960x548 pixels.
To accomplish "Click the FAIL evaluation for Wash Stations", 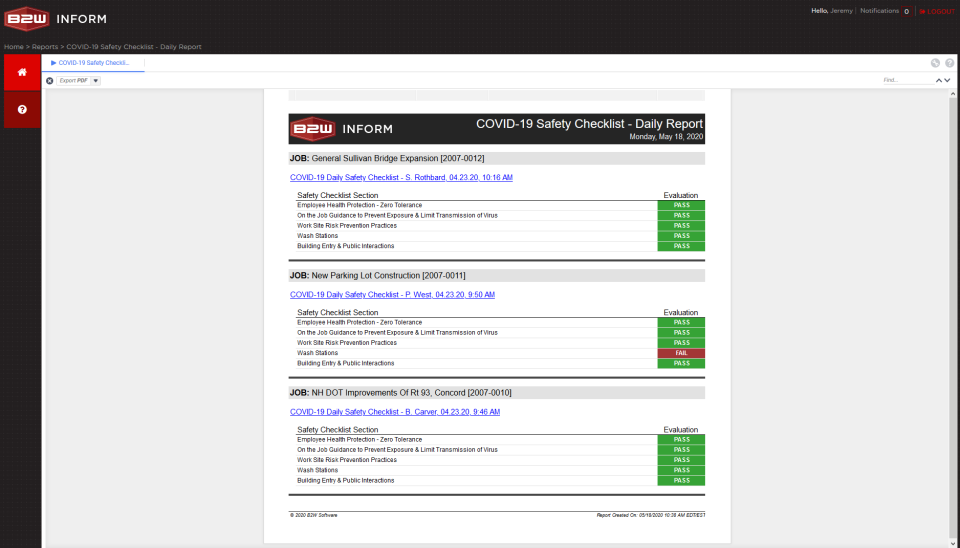I will 681,353.
